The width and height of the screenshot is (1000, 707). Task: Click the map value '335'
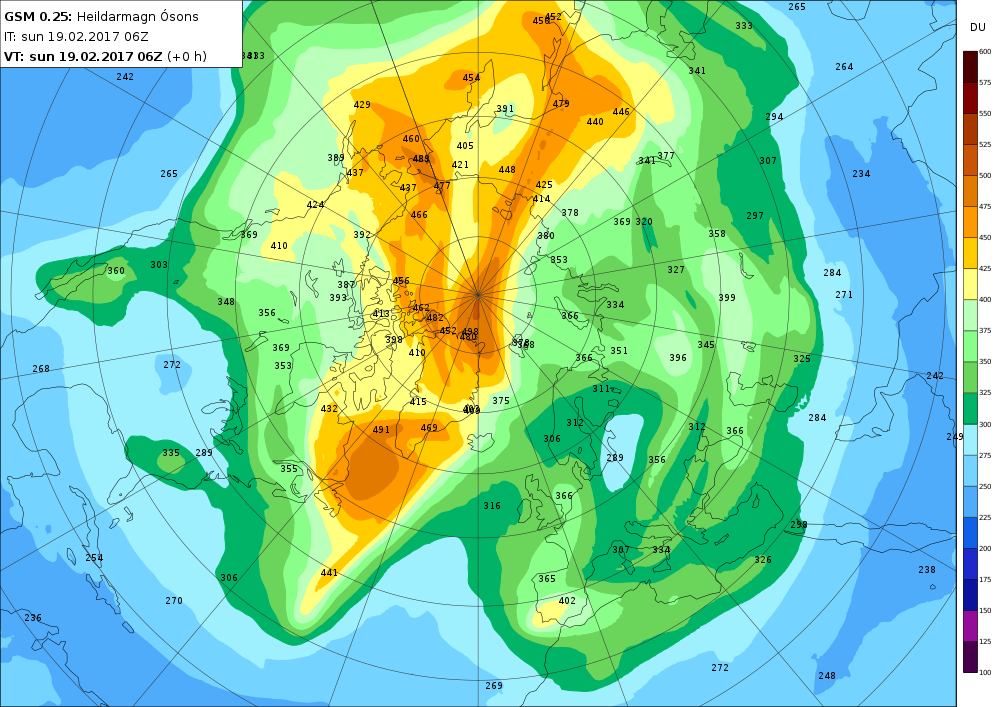click(x=171, y=453)
